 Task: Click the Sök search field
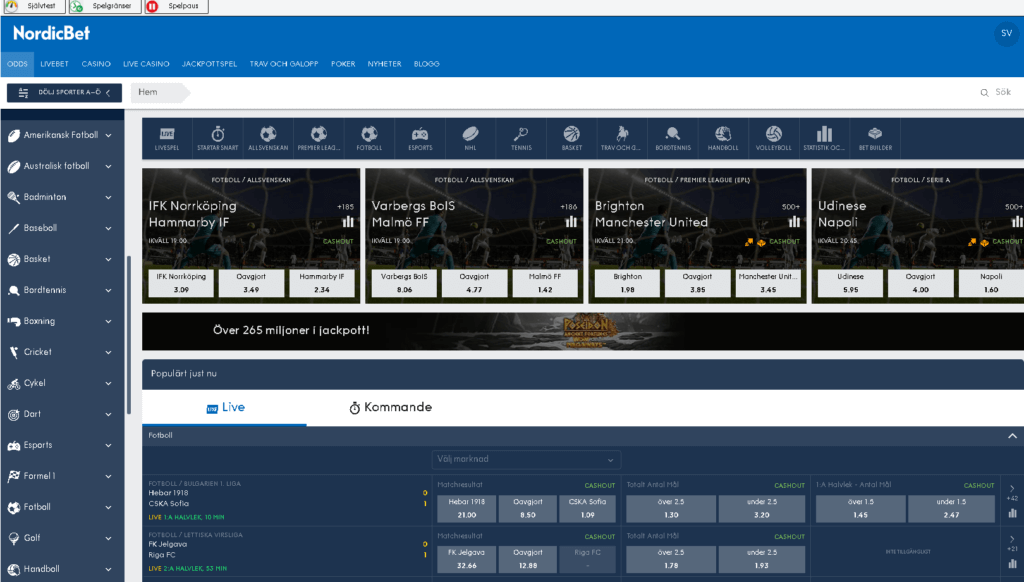click(1002, 92)
